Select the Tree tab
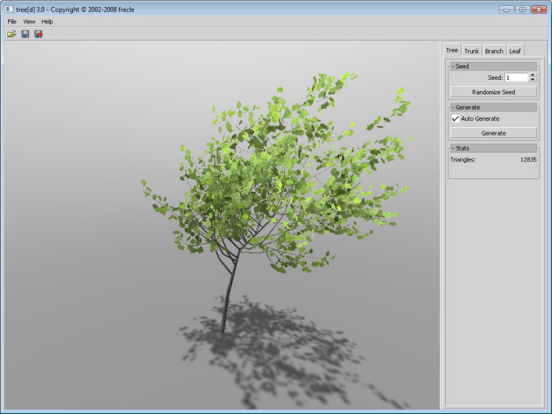The height and width of the screenshot is (414, 552). click(x=452, y=50)
